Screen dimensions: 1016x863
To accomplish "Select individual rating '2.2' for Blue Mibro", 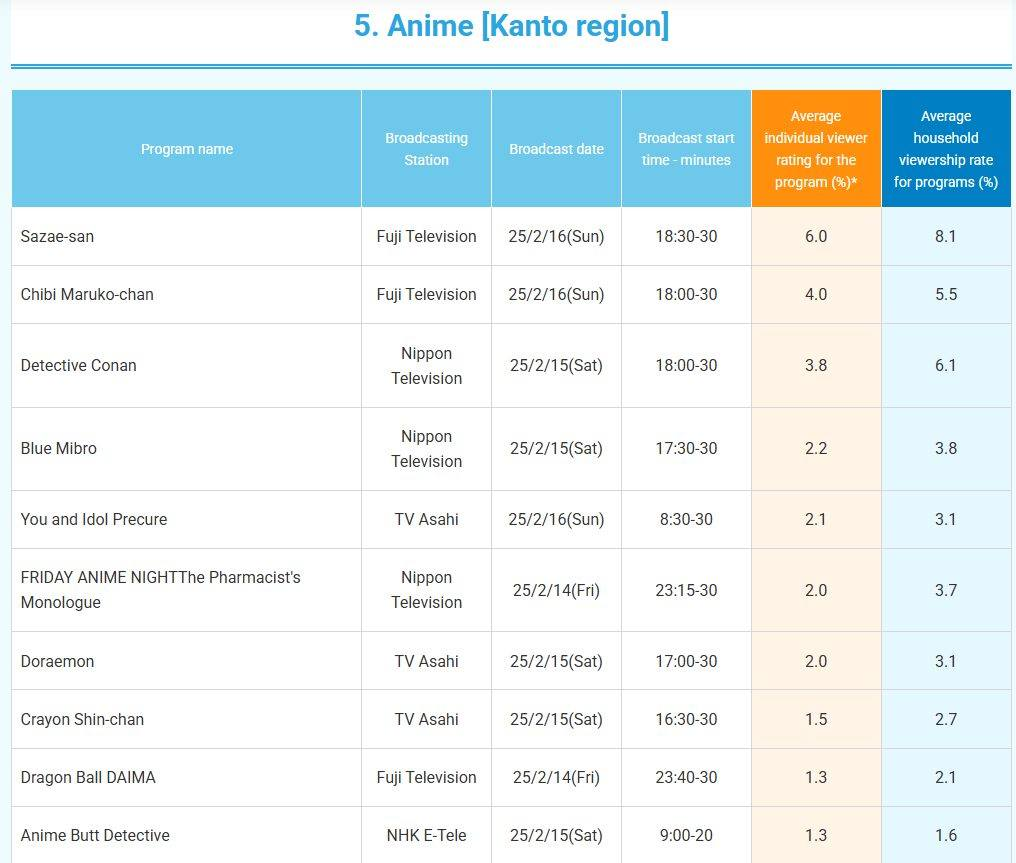I will (816, 448).
